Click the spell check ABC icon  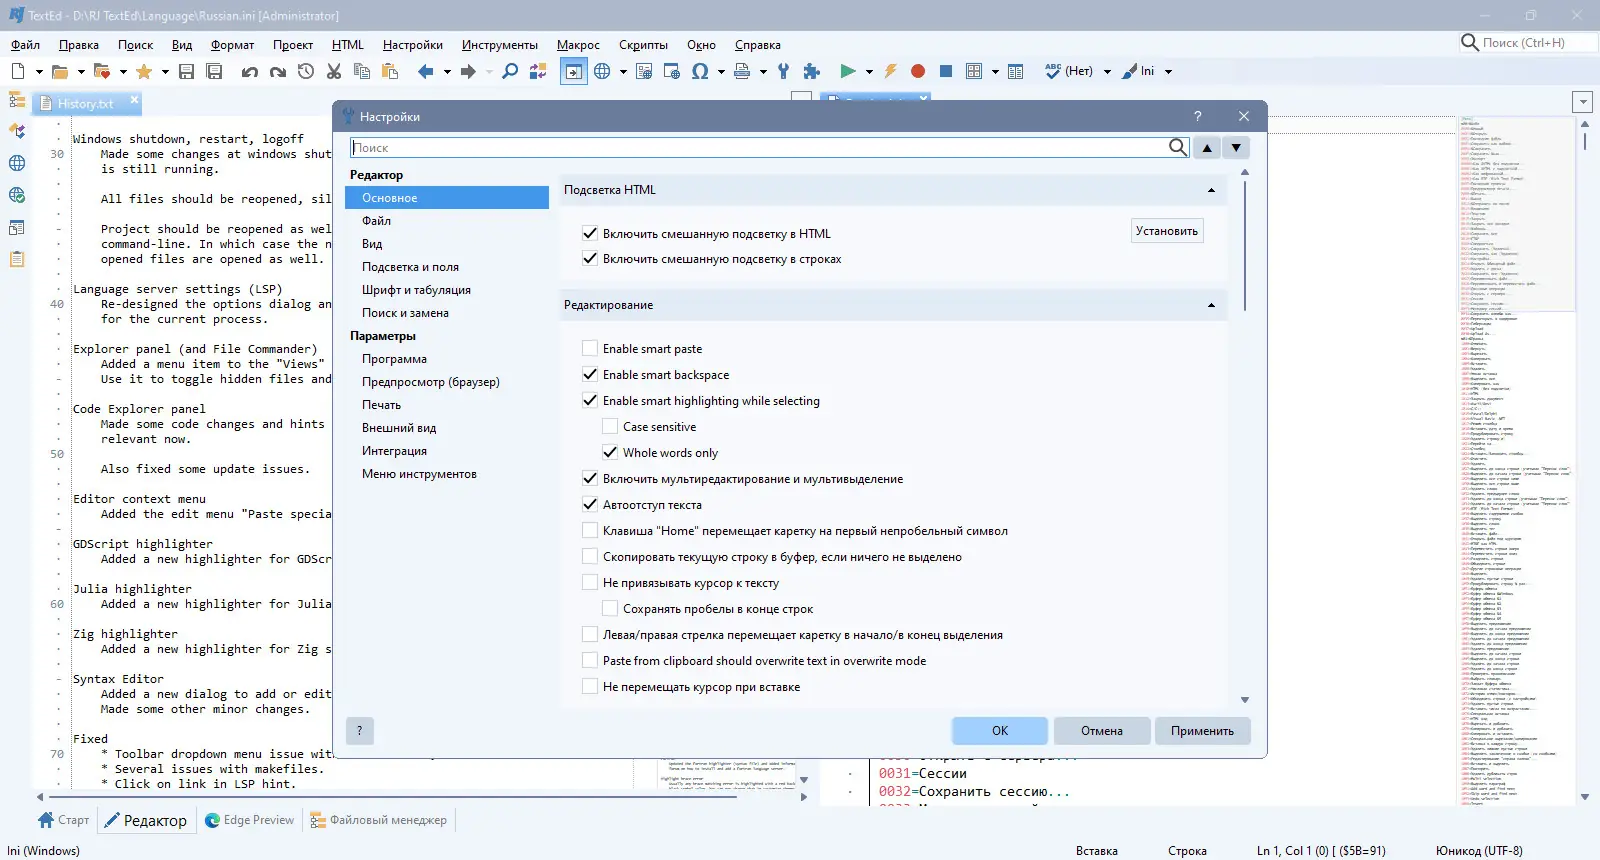coord(1052,71)
